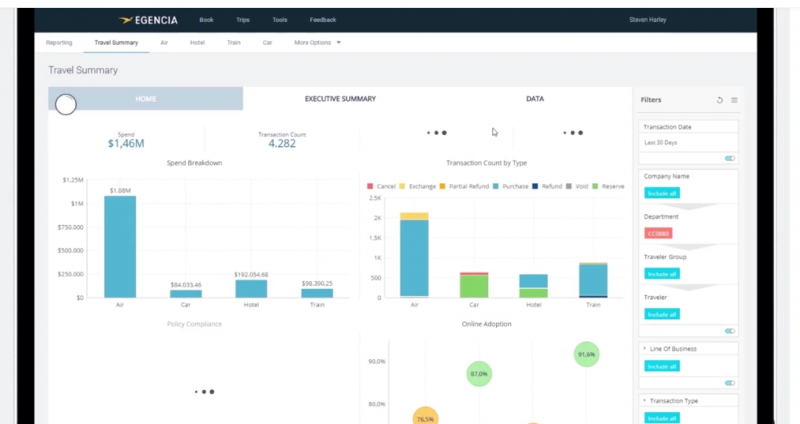The height and width of the screenshot is (424, 800).
Task: Toggle the switch below Line Of Business
Action: pyautogui.click(x=730, y=383)
